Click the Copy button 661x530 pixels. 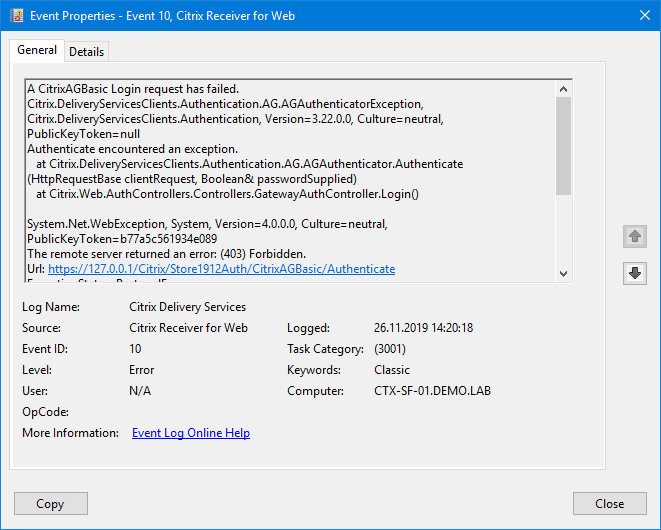(51, 503)
